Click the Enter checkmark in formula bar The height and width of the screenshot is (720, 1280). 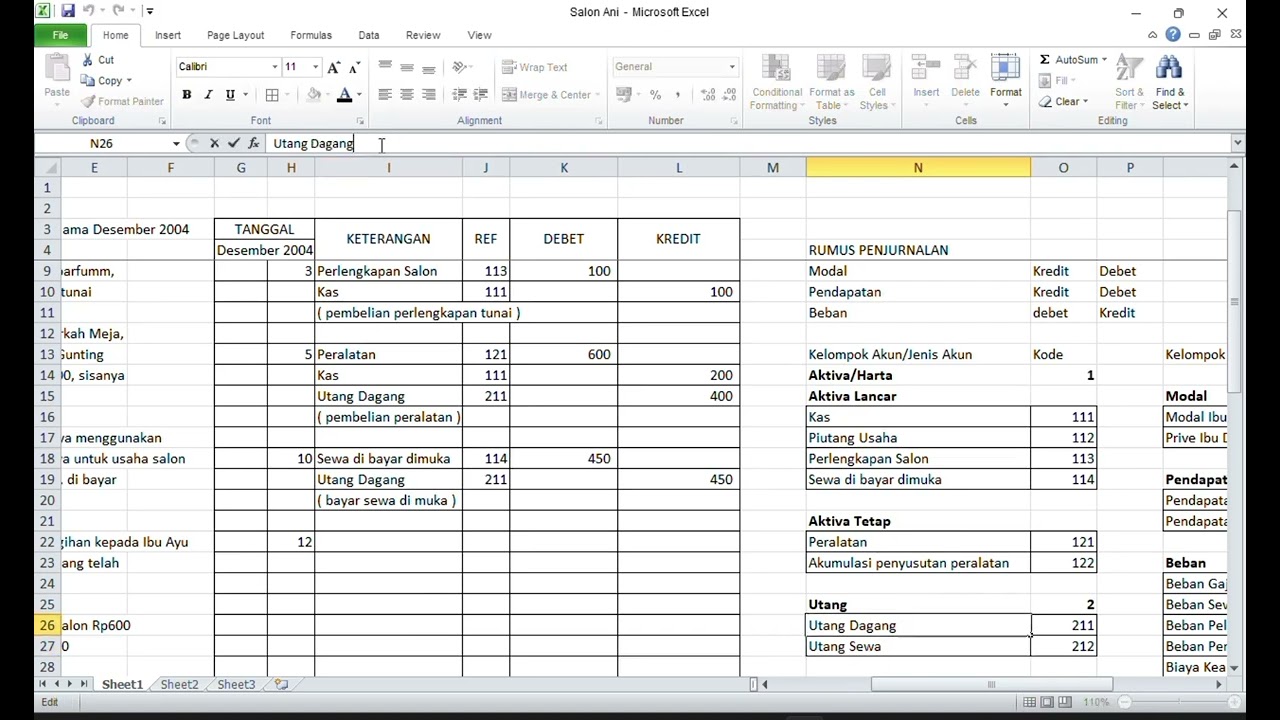tap(234, 144)
